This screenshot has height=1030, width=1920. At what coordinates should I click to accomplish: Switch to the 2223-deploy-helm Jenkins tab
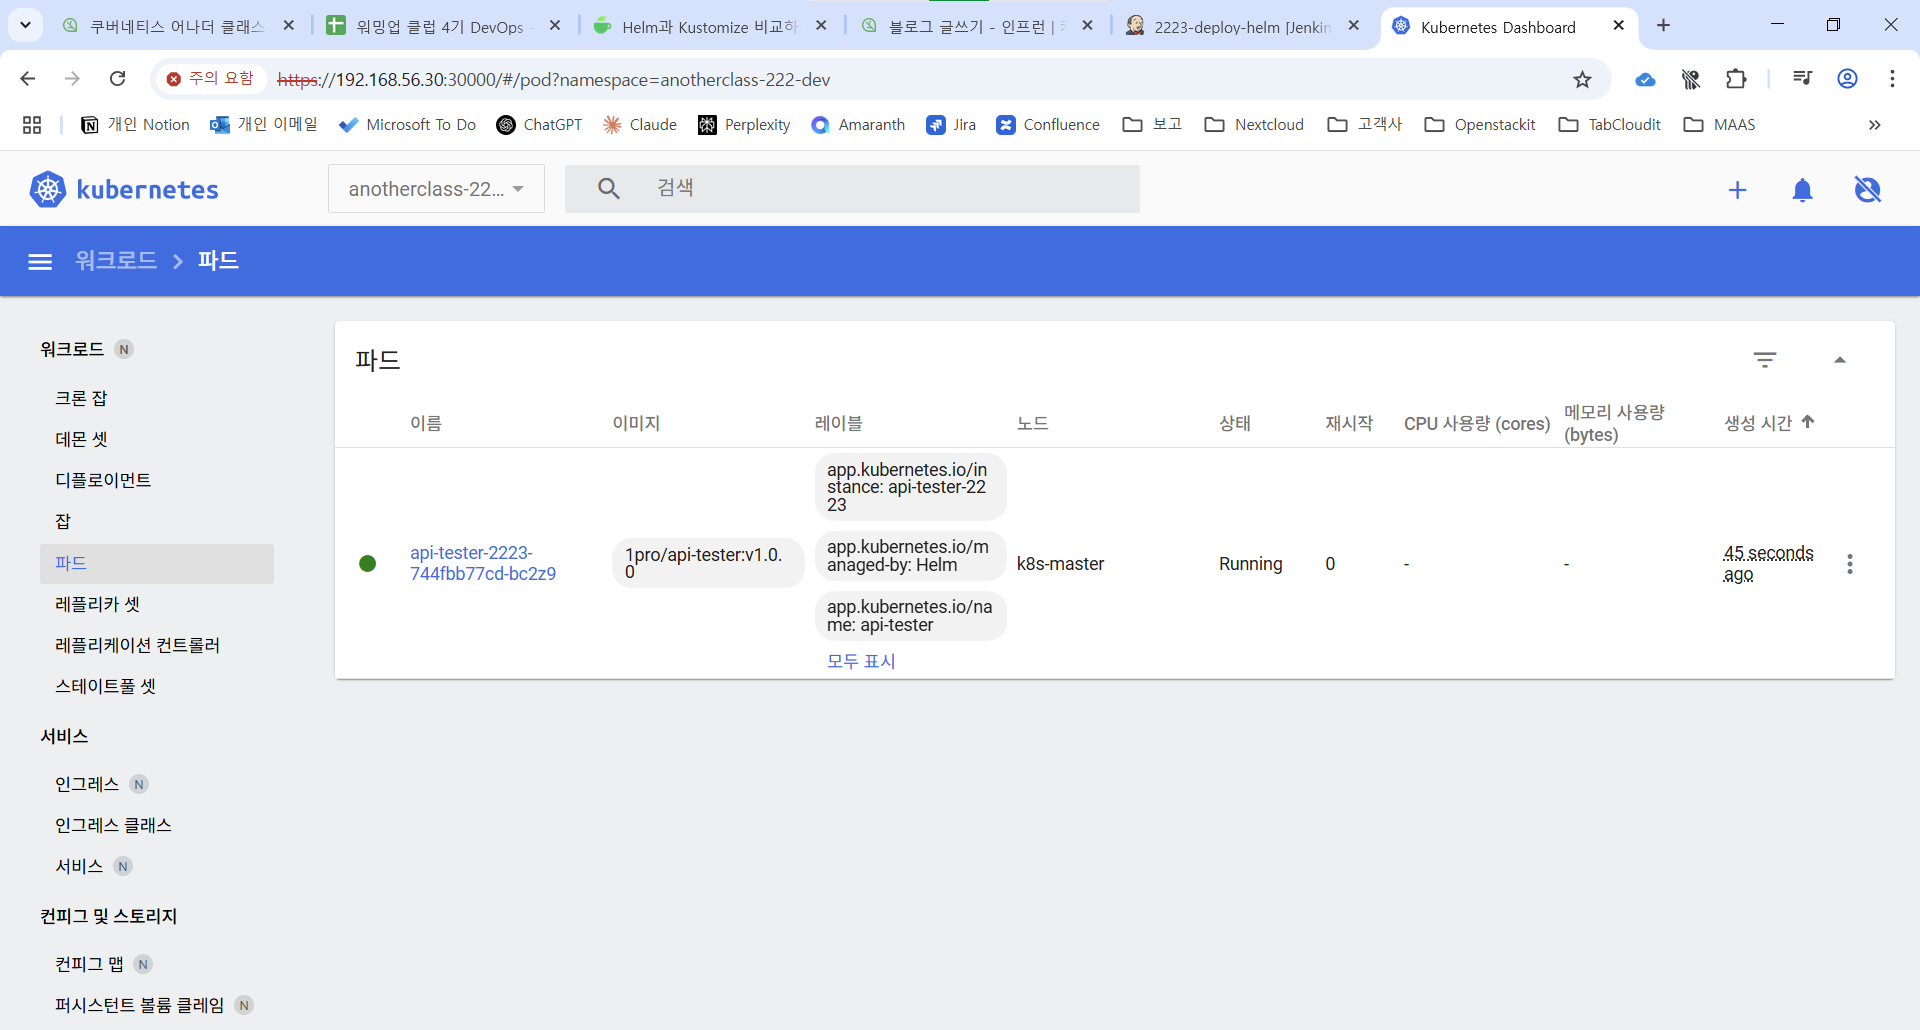click(x=1243, y=26)
